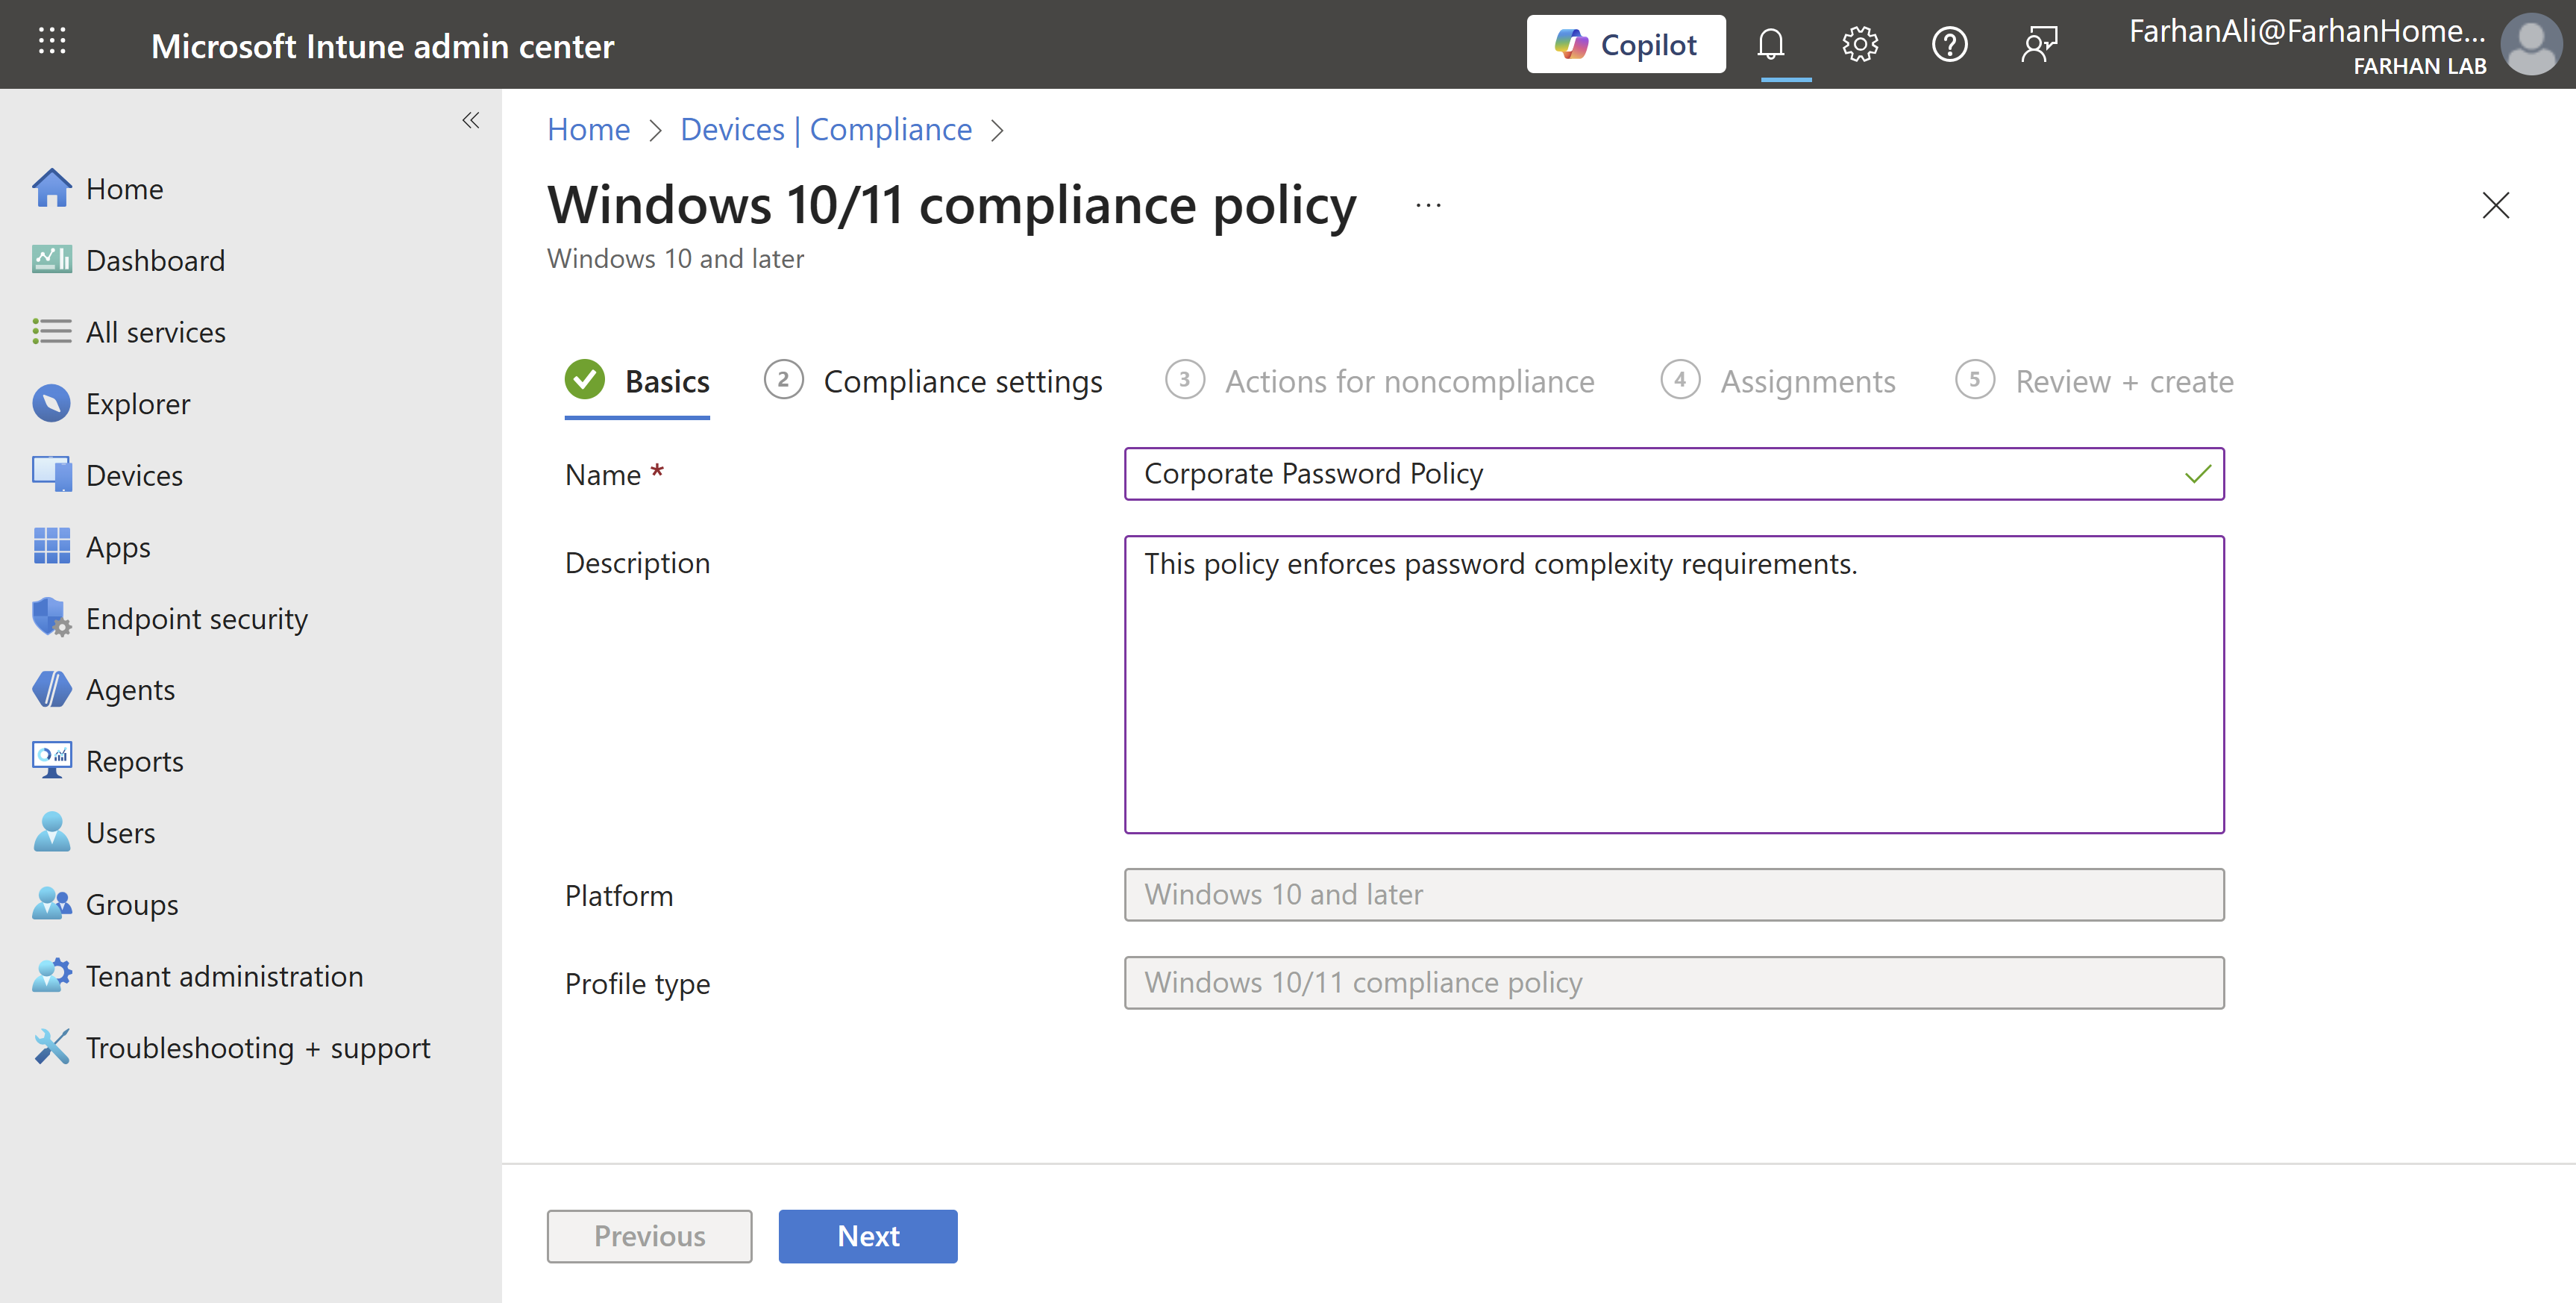The height and width of the screenshot is (1303, 2576).
Task: Launch Copilot from the header
Action: point(1625,45)
